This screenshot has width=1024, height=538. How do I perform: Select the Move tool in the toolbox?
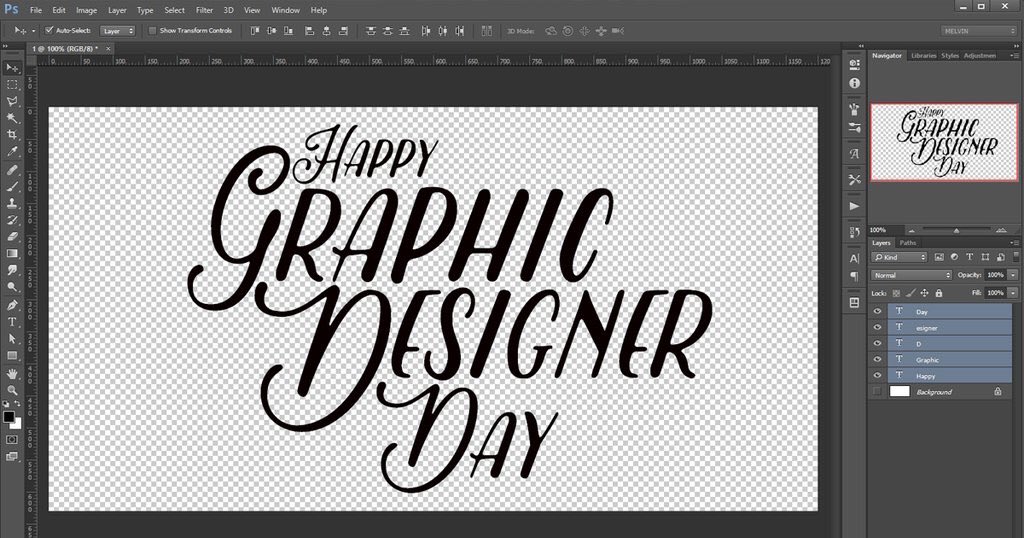click(12, 68)
